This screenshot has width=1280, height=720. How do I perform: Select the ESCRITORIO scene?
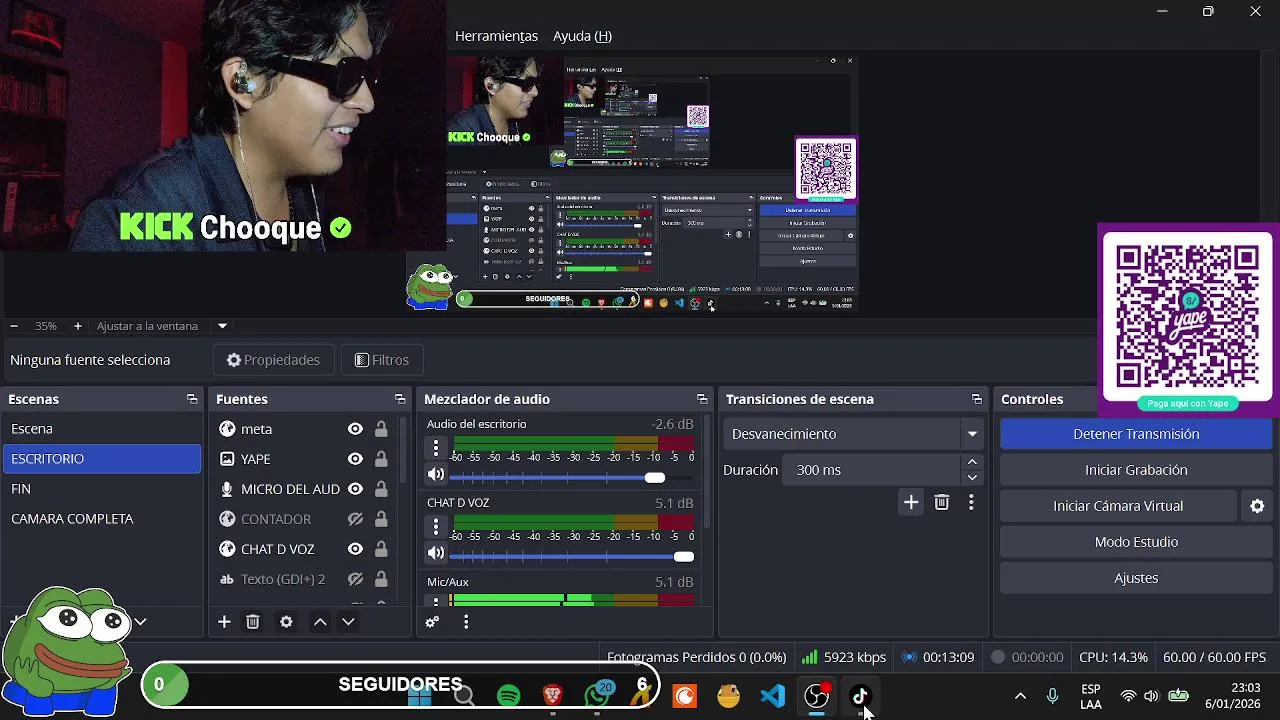tap(101, 459)
